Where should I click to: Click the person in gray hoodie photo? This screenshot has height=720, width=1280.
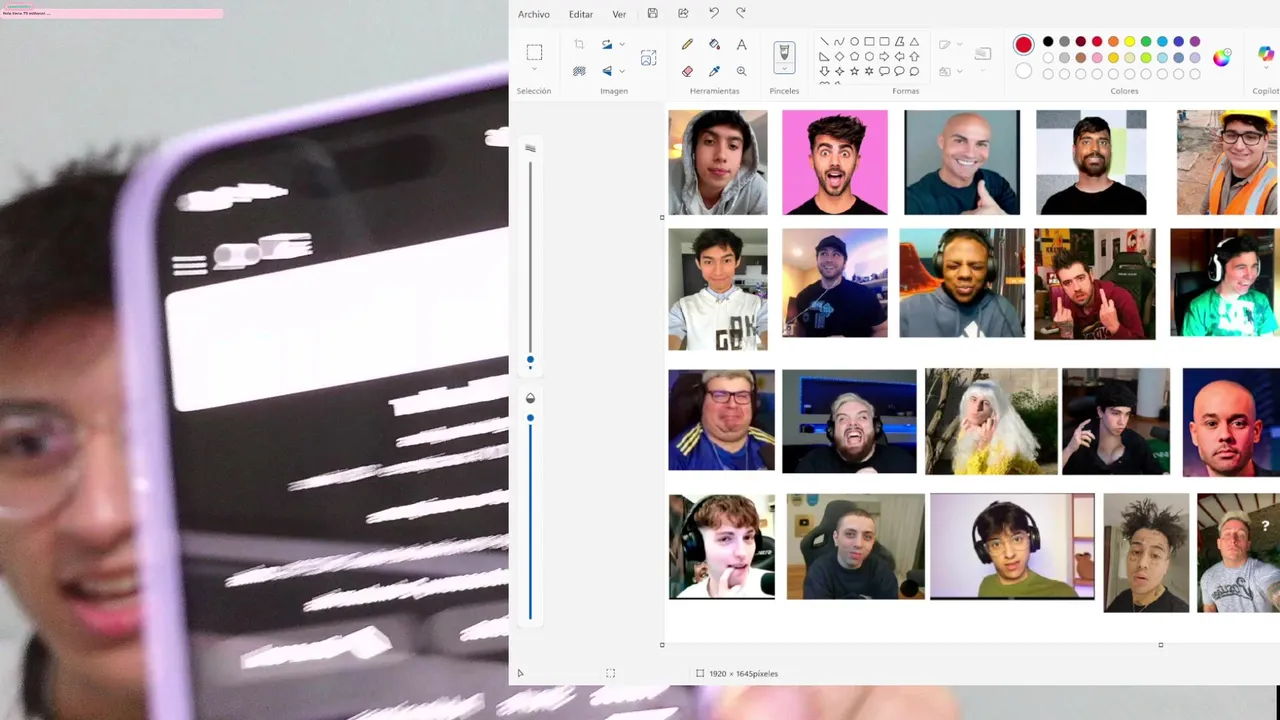click(718, 162)
